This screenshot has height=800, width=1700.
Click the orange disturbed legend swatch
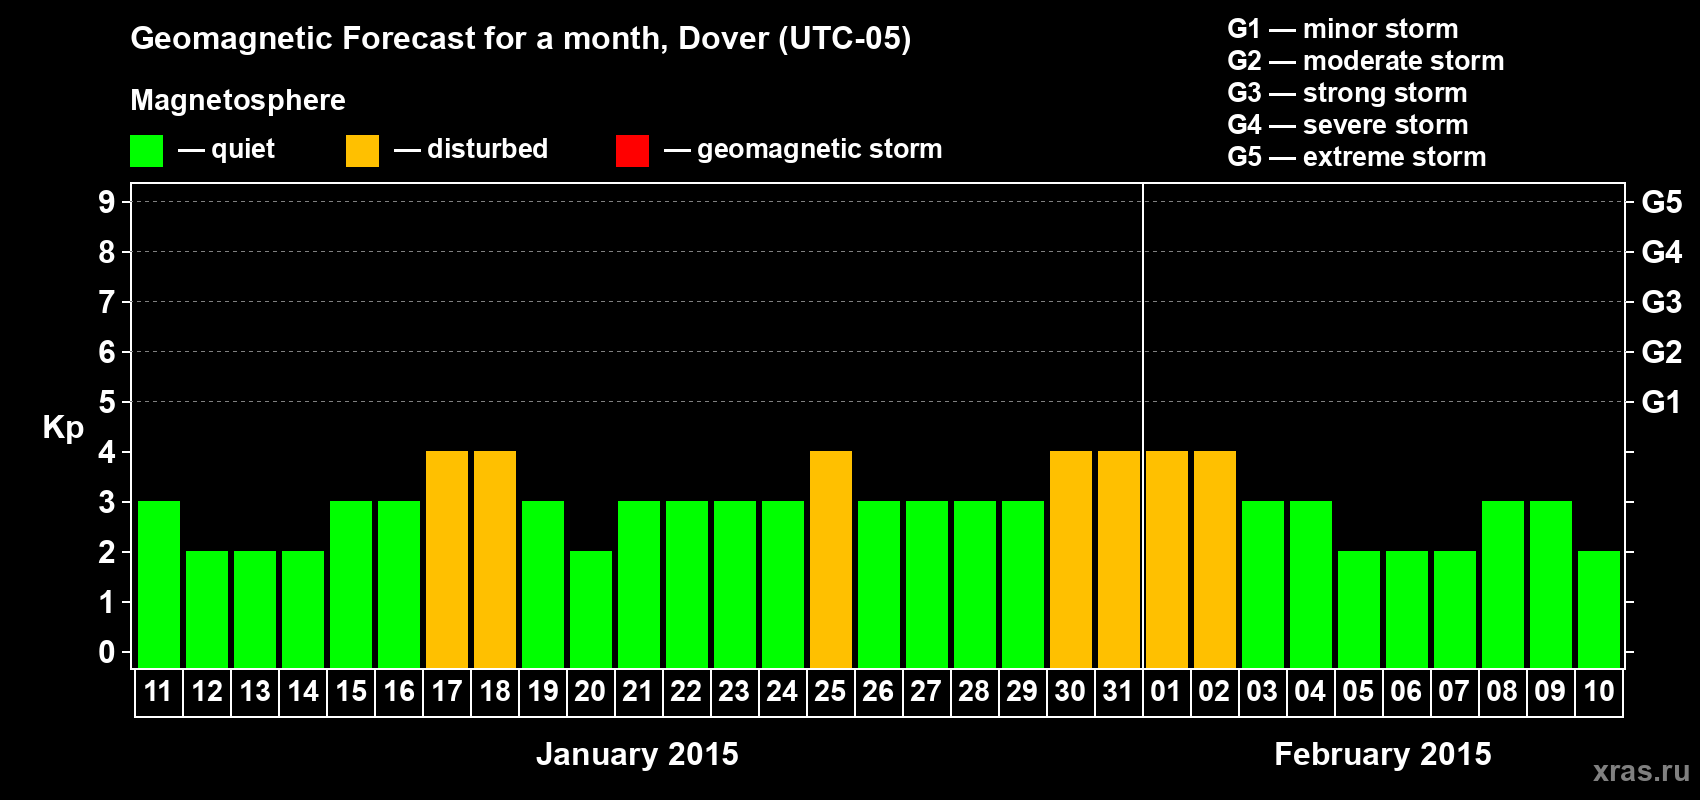[x=363, y=151]
